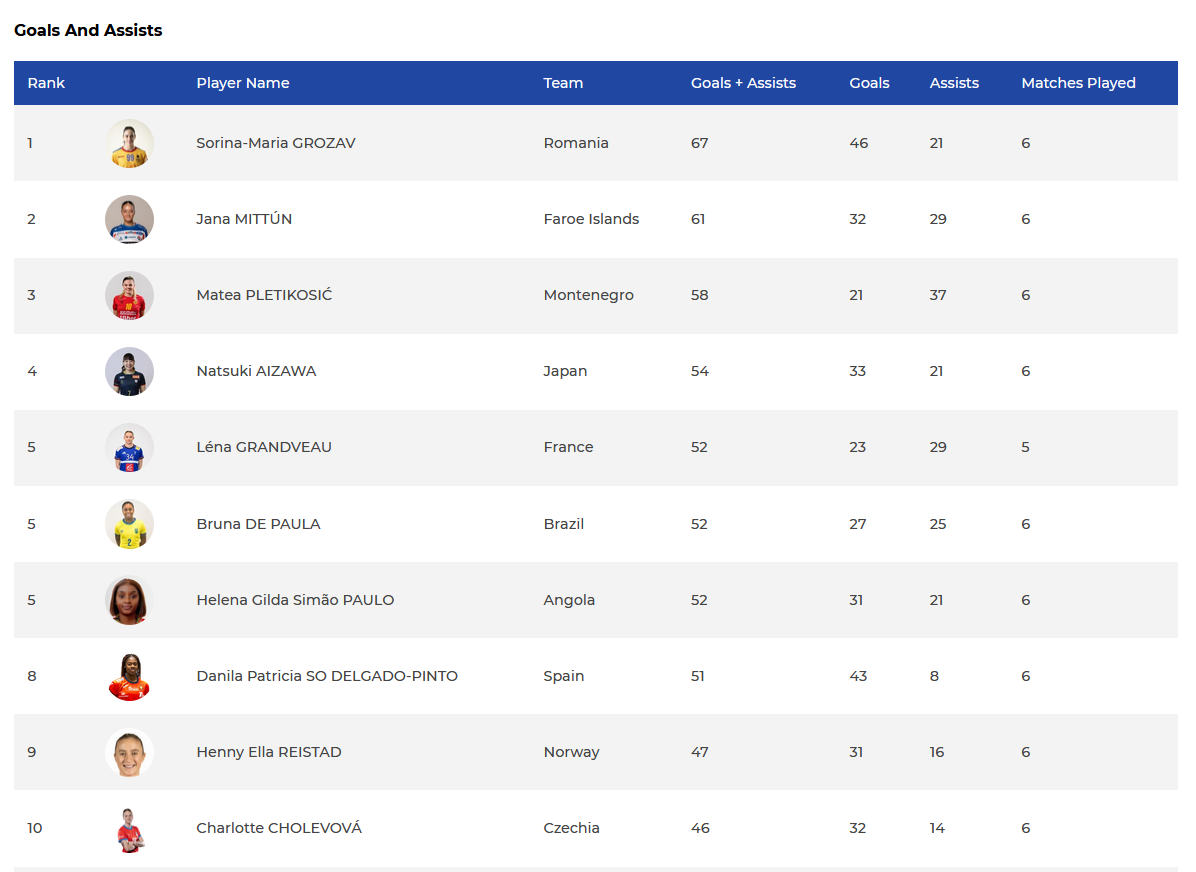
Task: Click the Charlotte Cholevová player name
Action: [279, 828]
